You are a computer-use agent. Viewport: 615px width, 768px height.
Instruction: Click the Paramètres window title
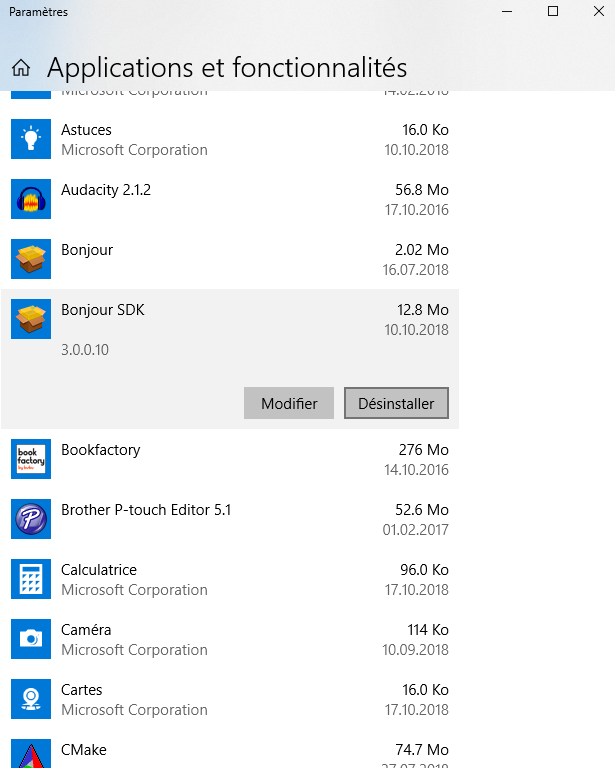(38, 12)
